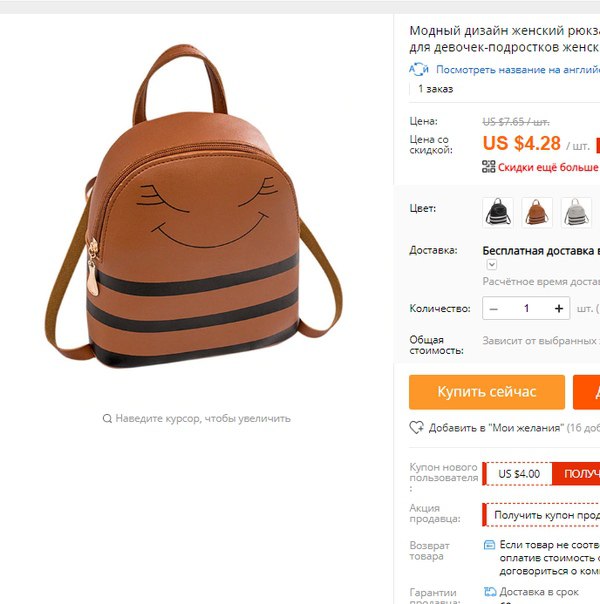Decrease quantity with the minus button
Viewport: 600px width, 604px height.
[x=494, y=309]
